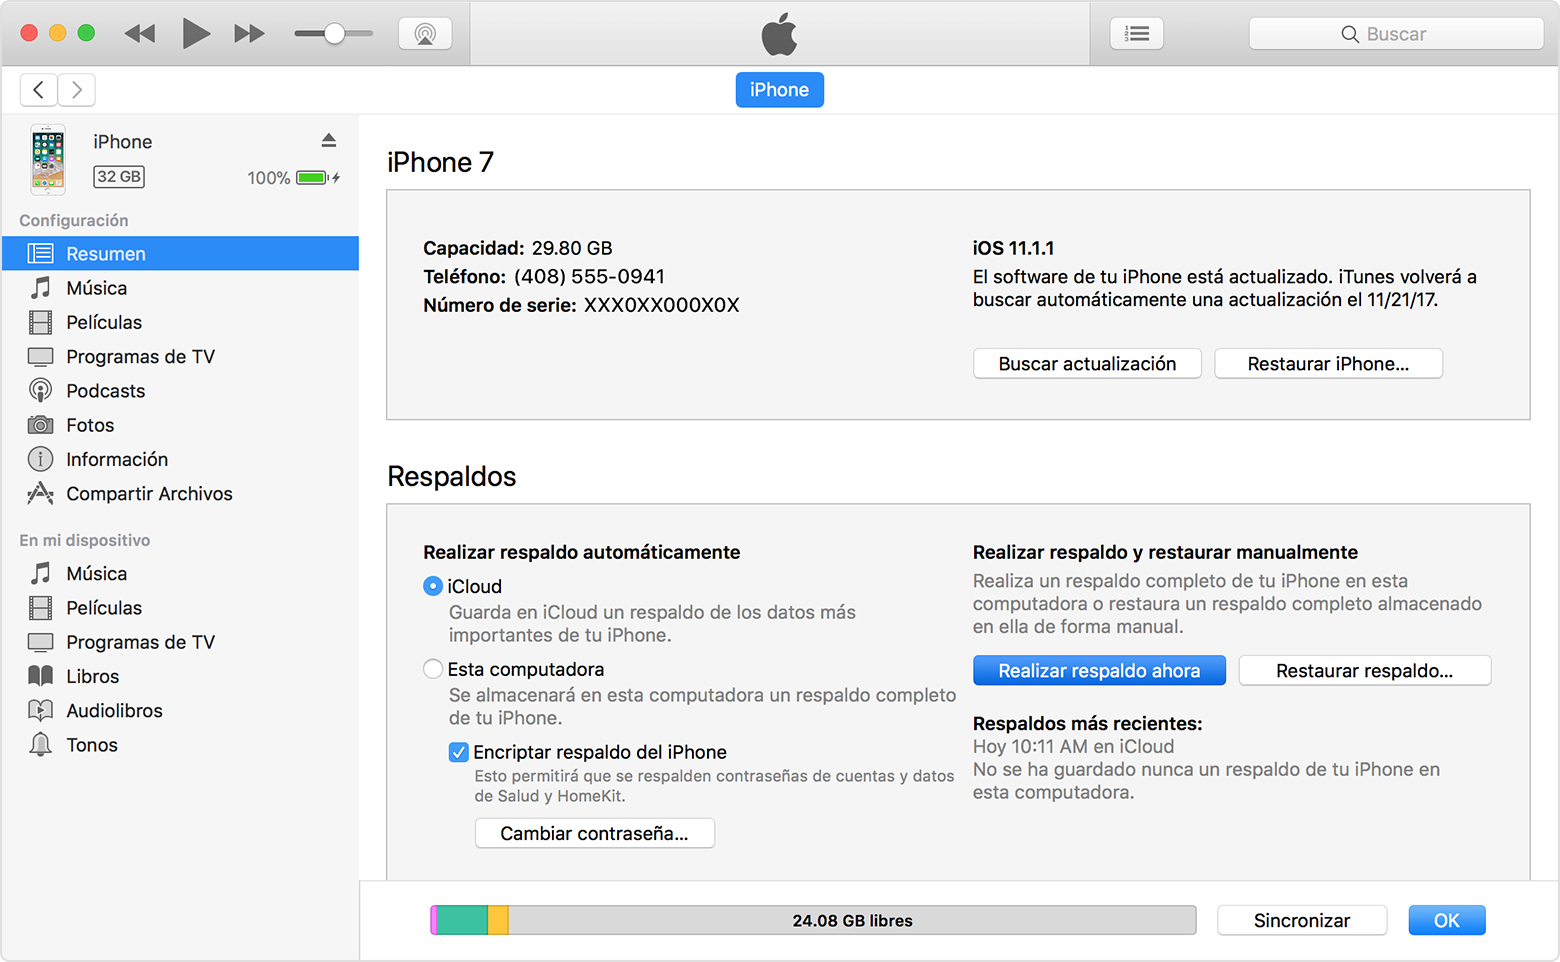Open Audiolibros on the device
Image resolution: width=1560 pixels, height=962 pixels.
114,710
